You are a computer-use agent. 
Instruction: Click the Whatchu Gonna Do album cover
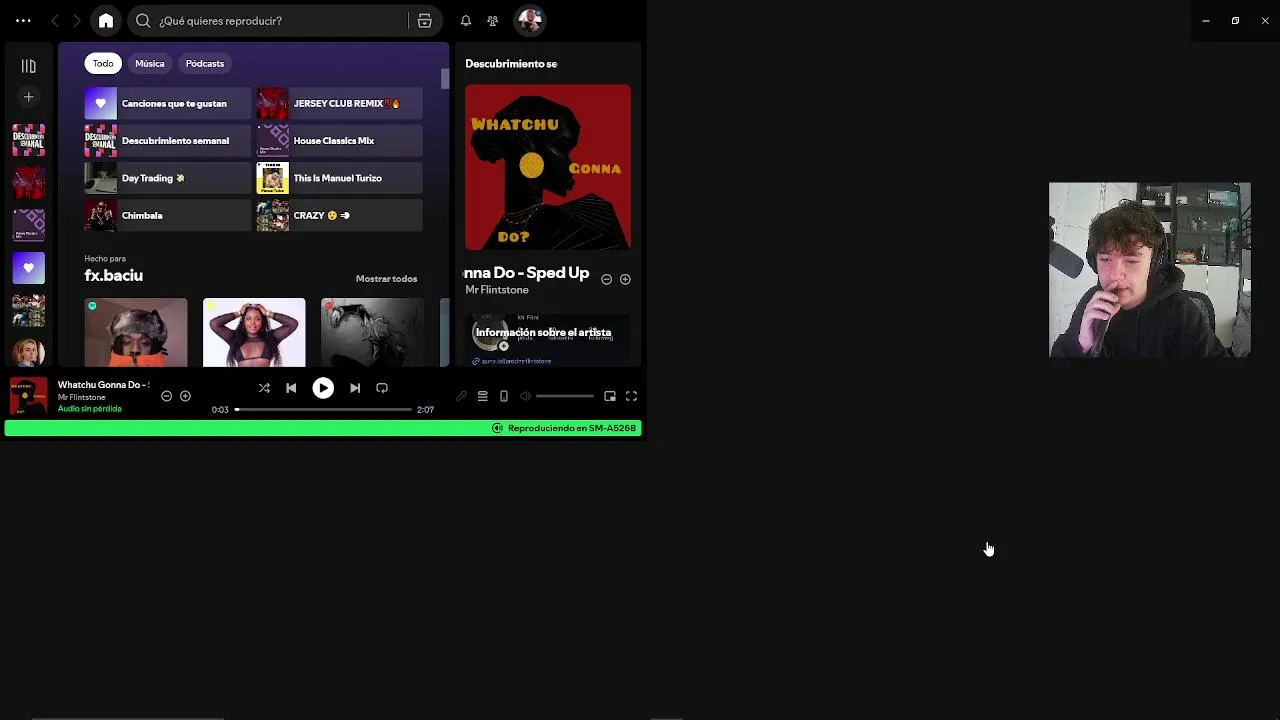[548, 167]
